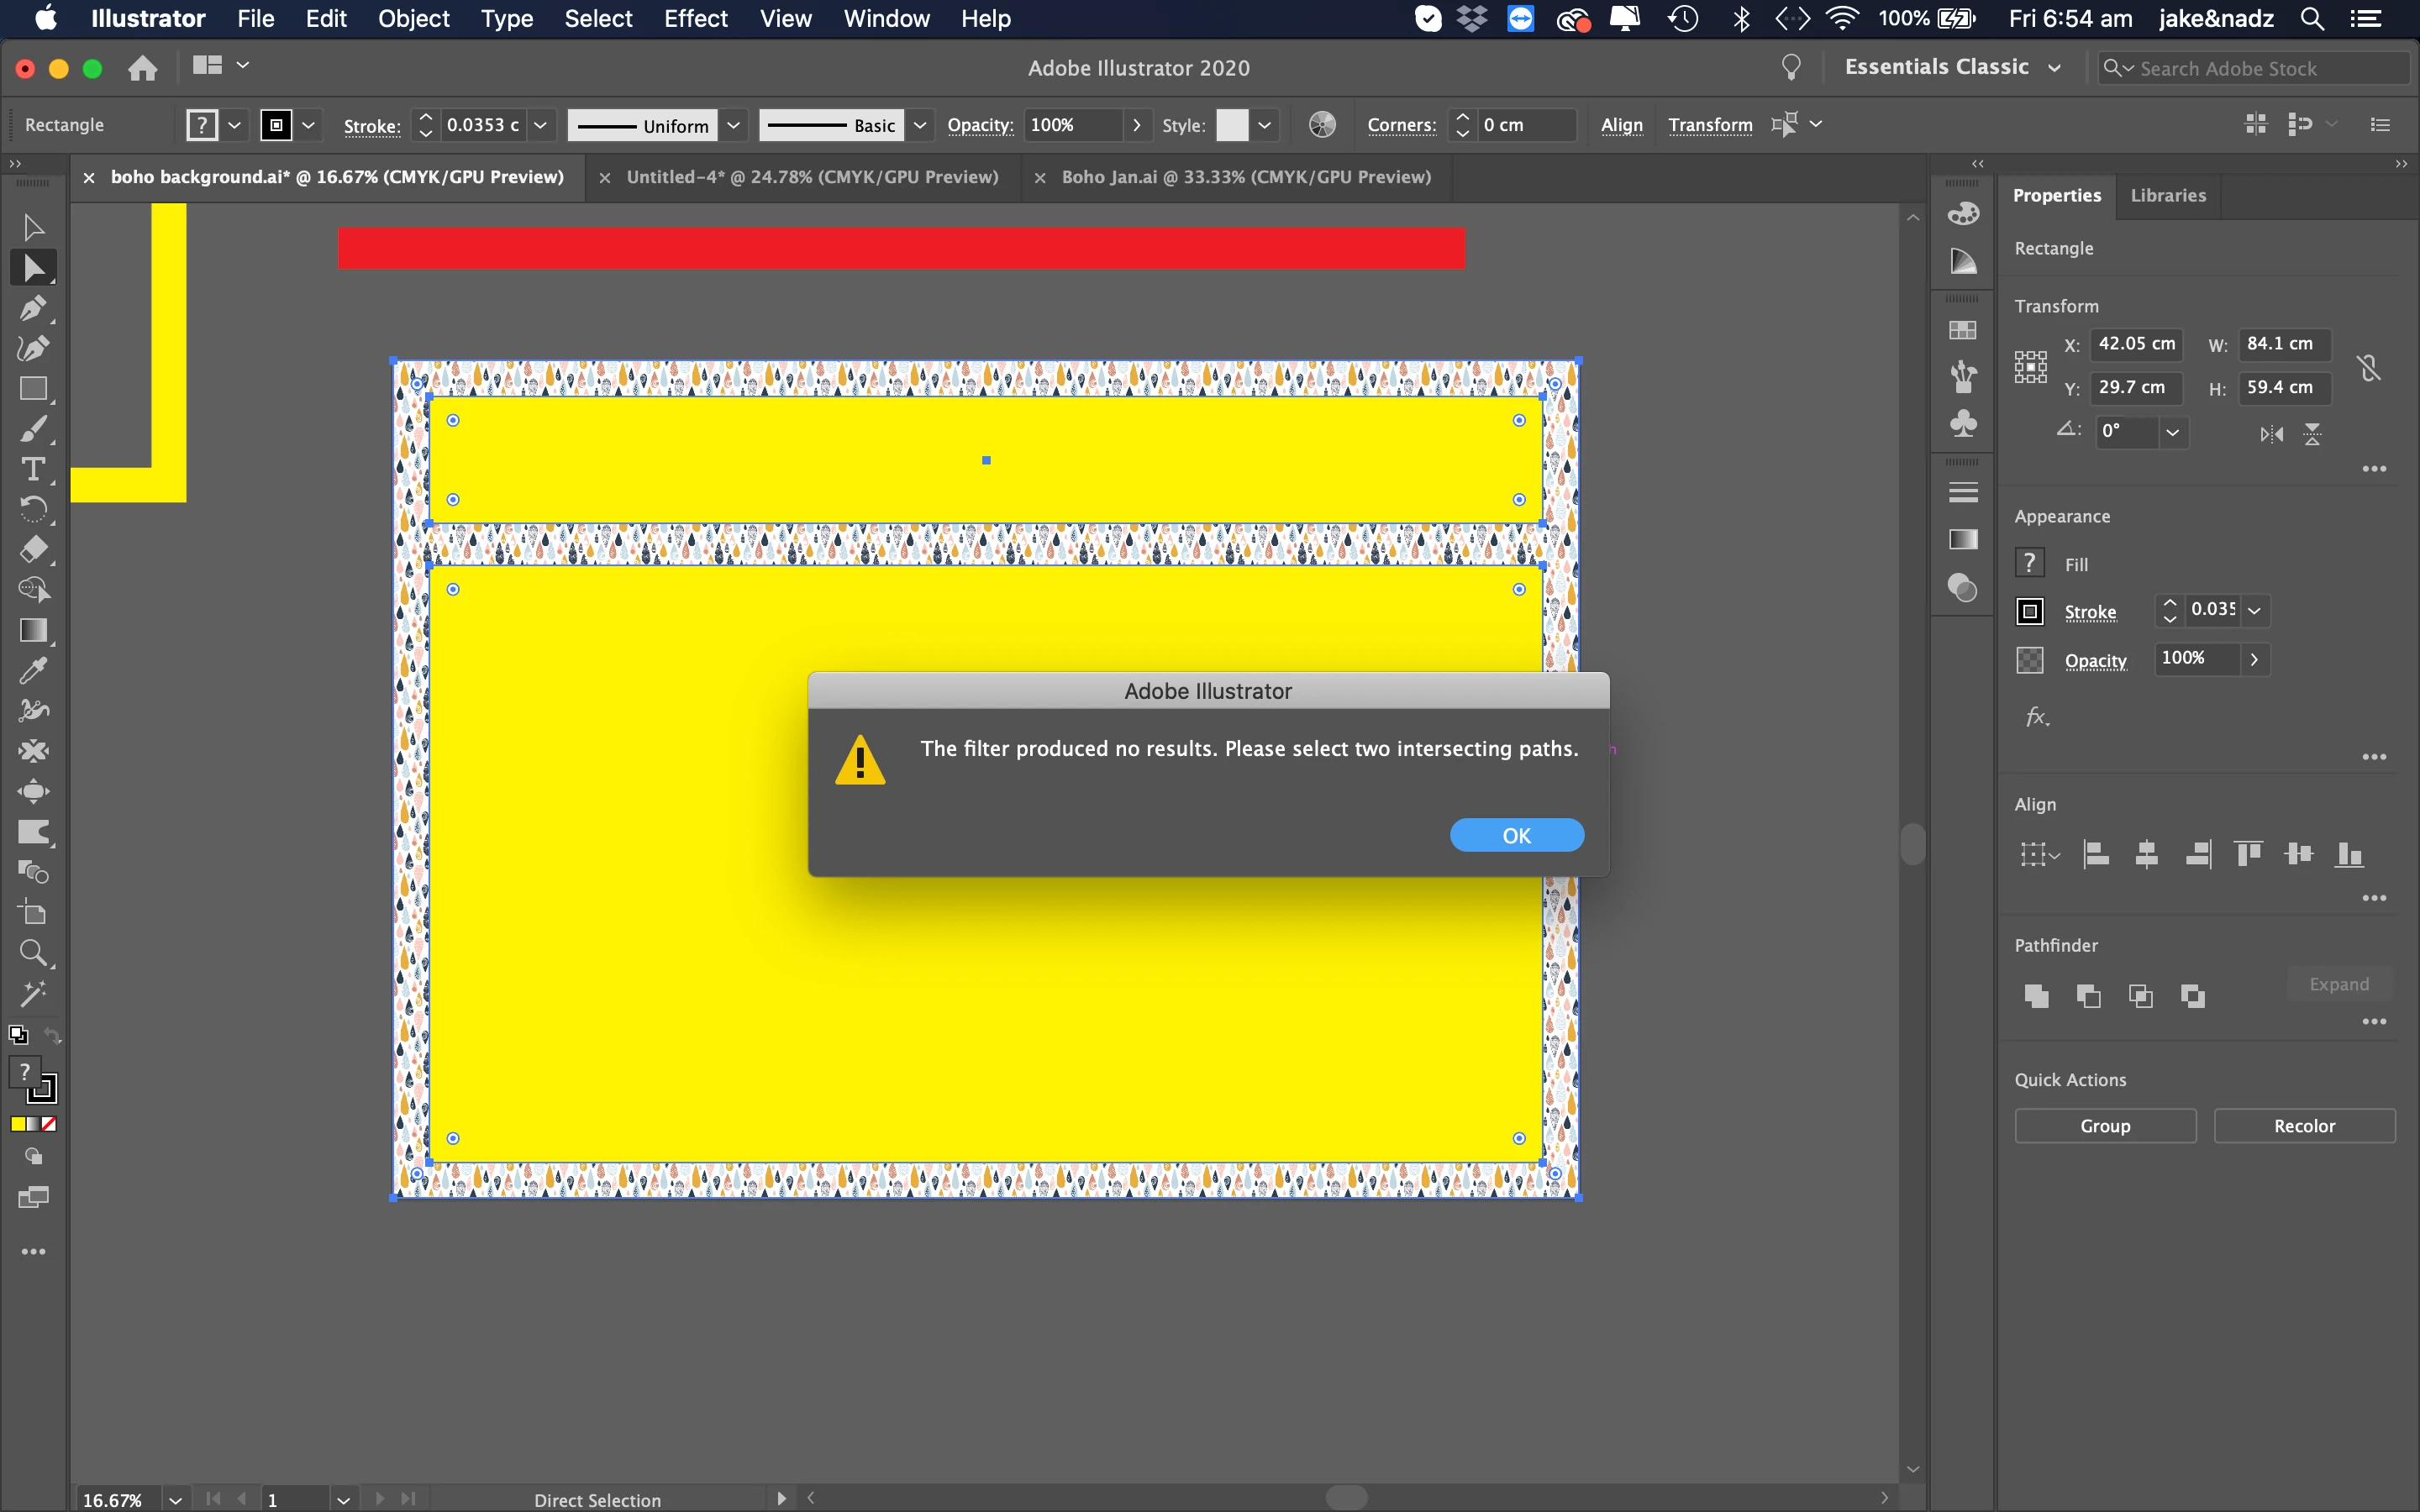Click the Style swatch in control bar
Screen dimensions: 2420x1512
tap(1231, 125)
